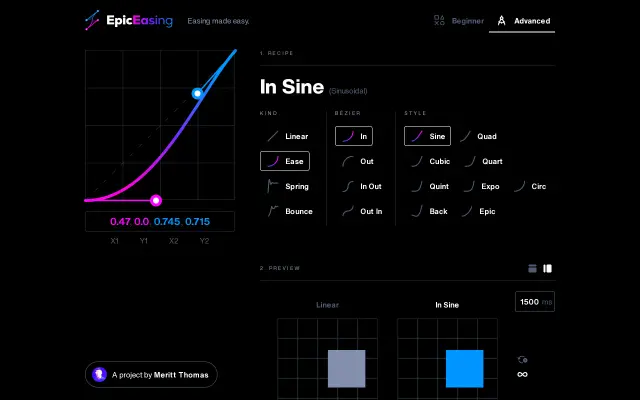This screenshot has height=400, width=640.
Task: Click the Out curve icon
Action: (x=348, y=161)
